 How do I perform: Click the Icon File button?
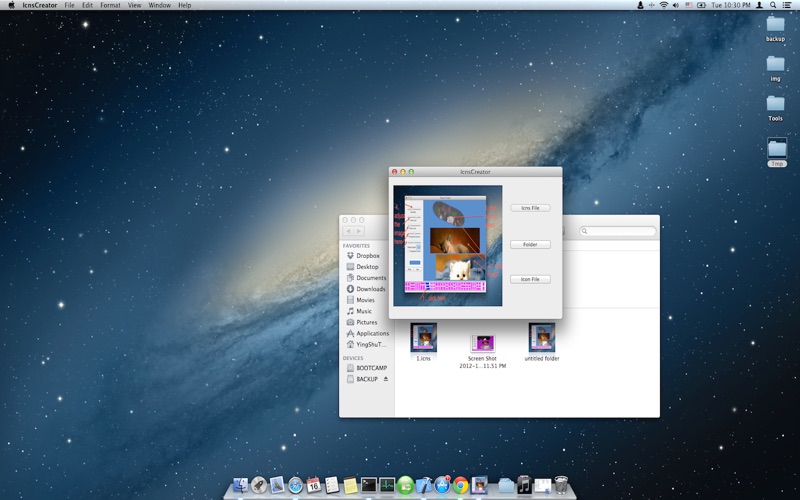coord(530,279)
